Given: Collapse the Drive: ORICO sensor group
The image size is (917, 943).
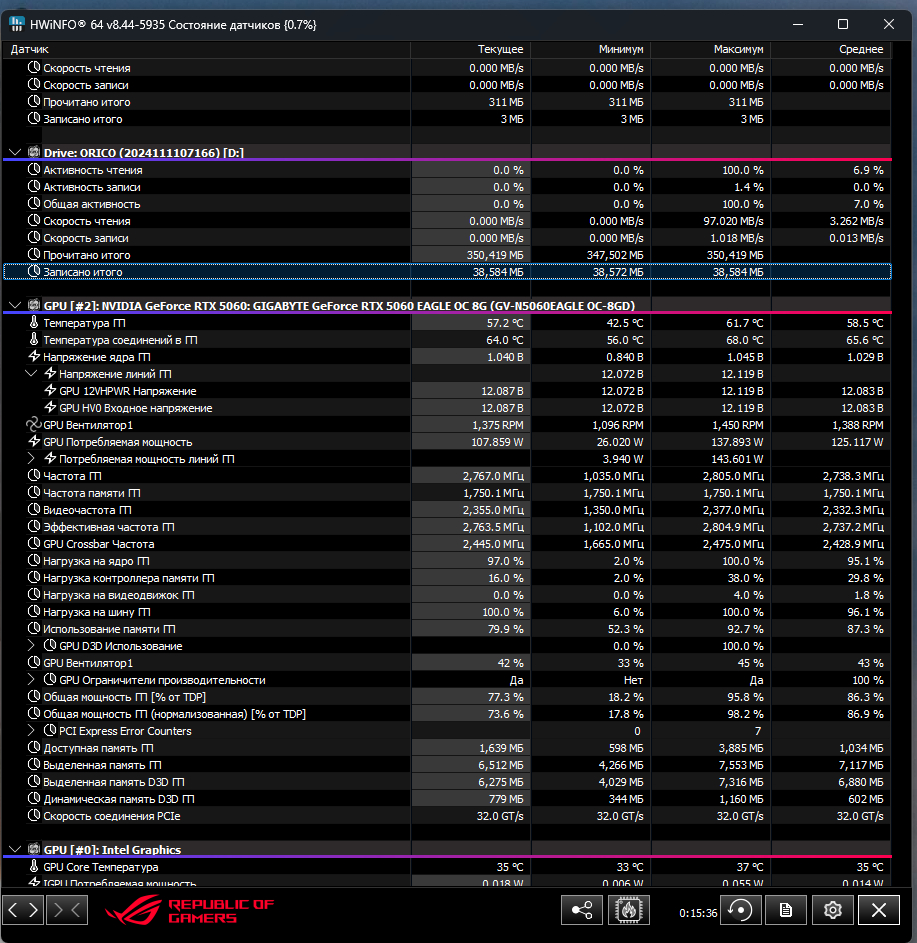Looking at the screenshot, I should pos(16,153).
